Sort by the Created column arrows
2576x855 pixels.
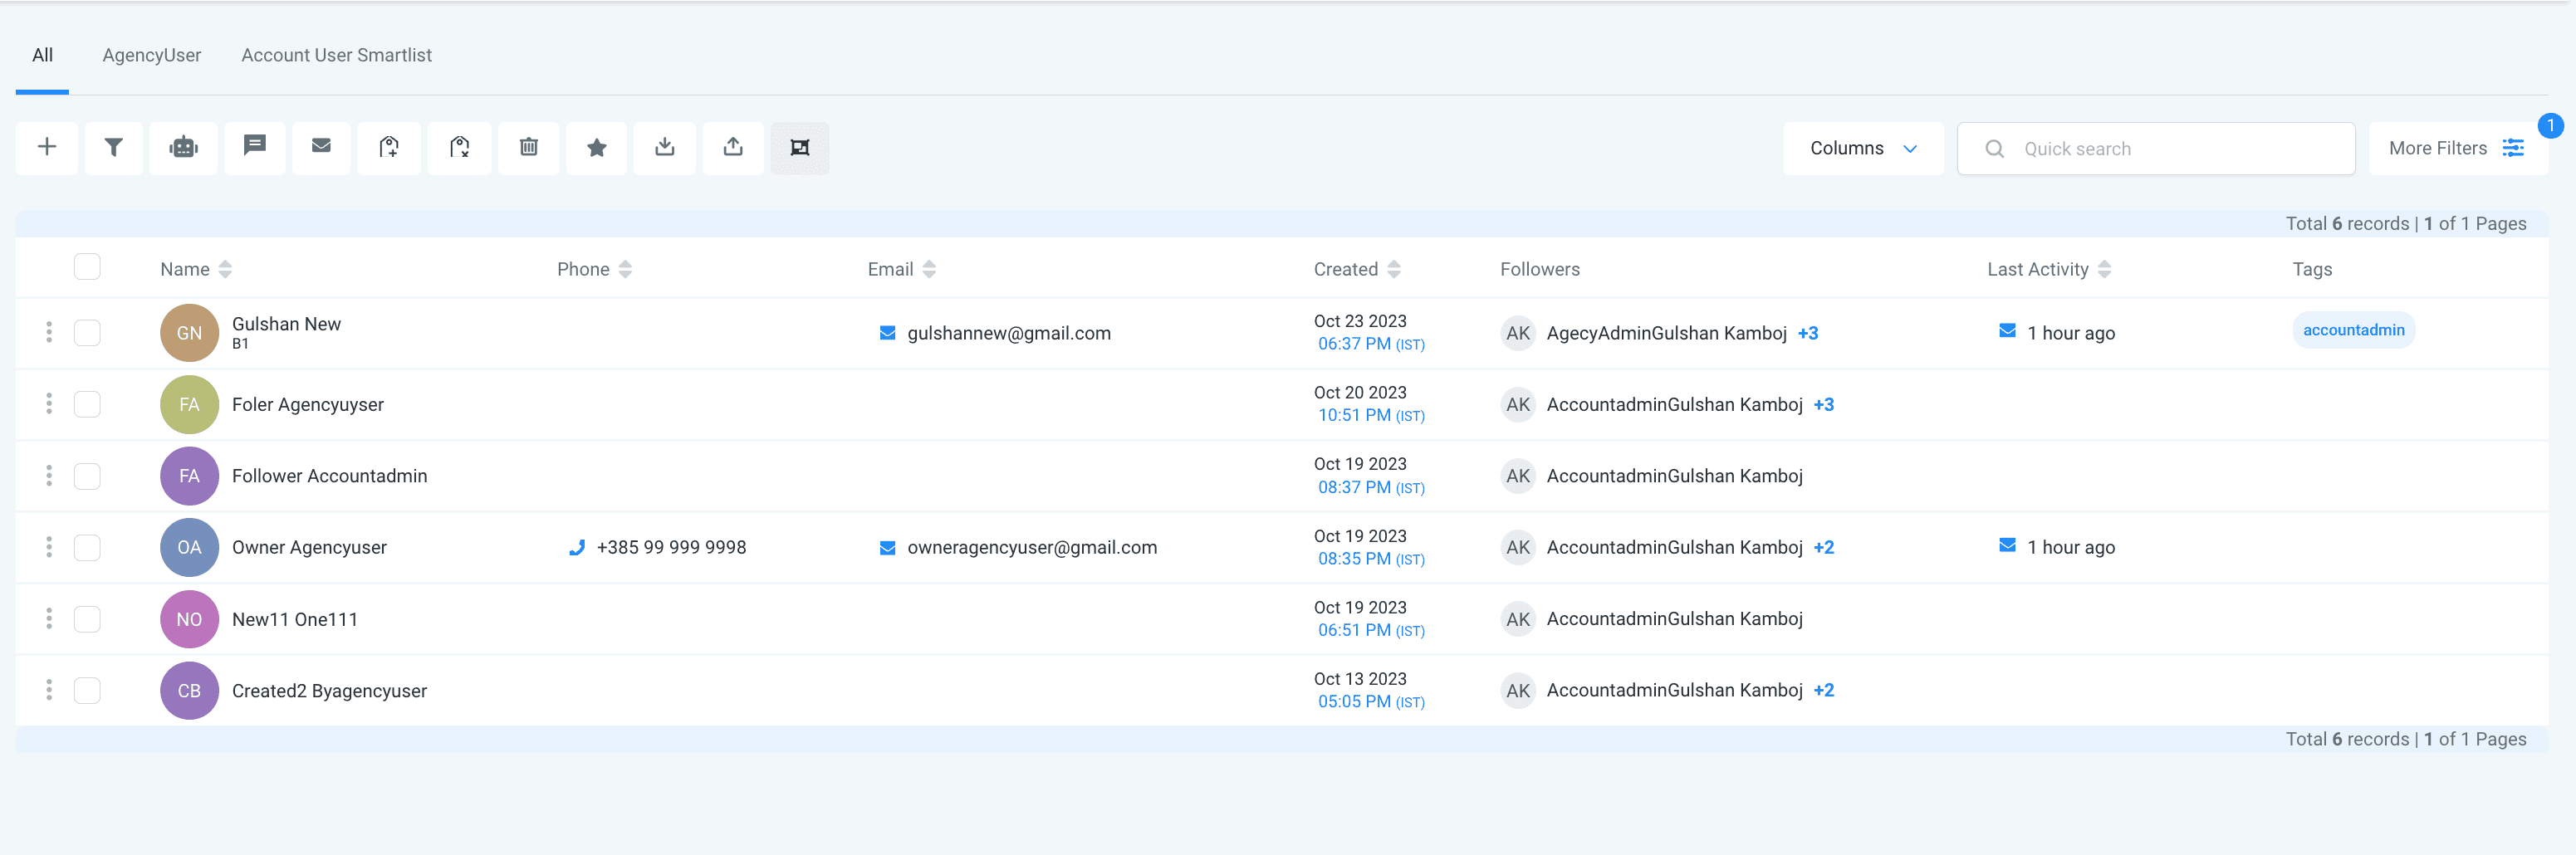(x=1394, y=269)
